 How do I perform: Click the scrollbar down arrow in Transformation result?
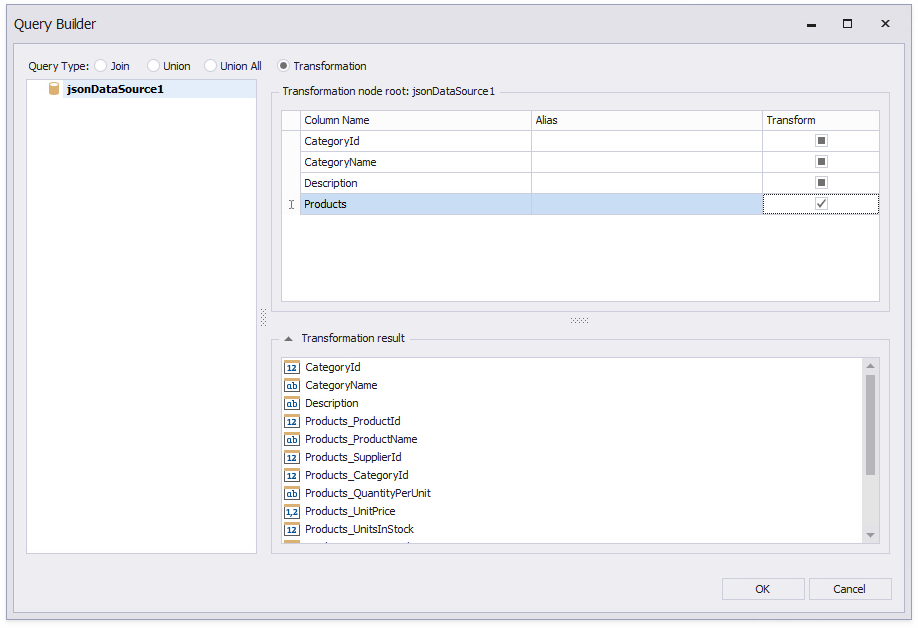click(x=869, y=535)
